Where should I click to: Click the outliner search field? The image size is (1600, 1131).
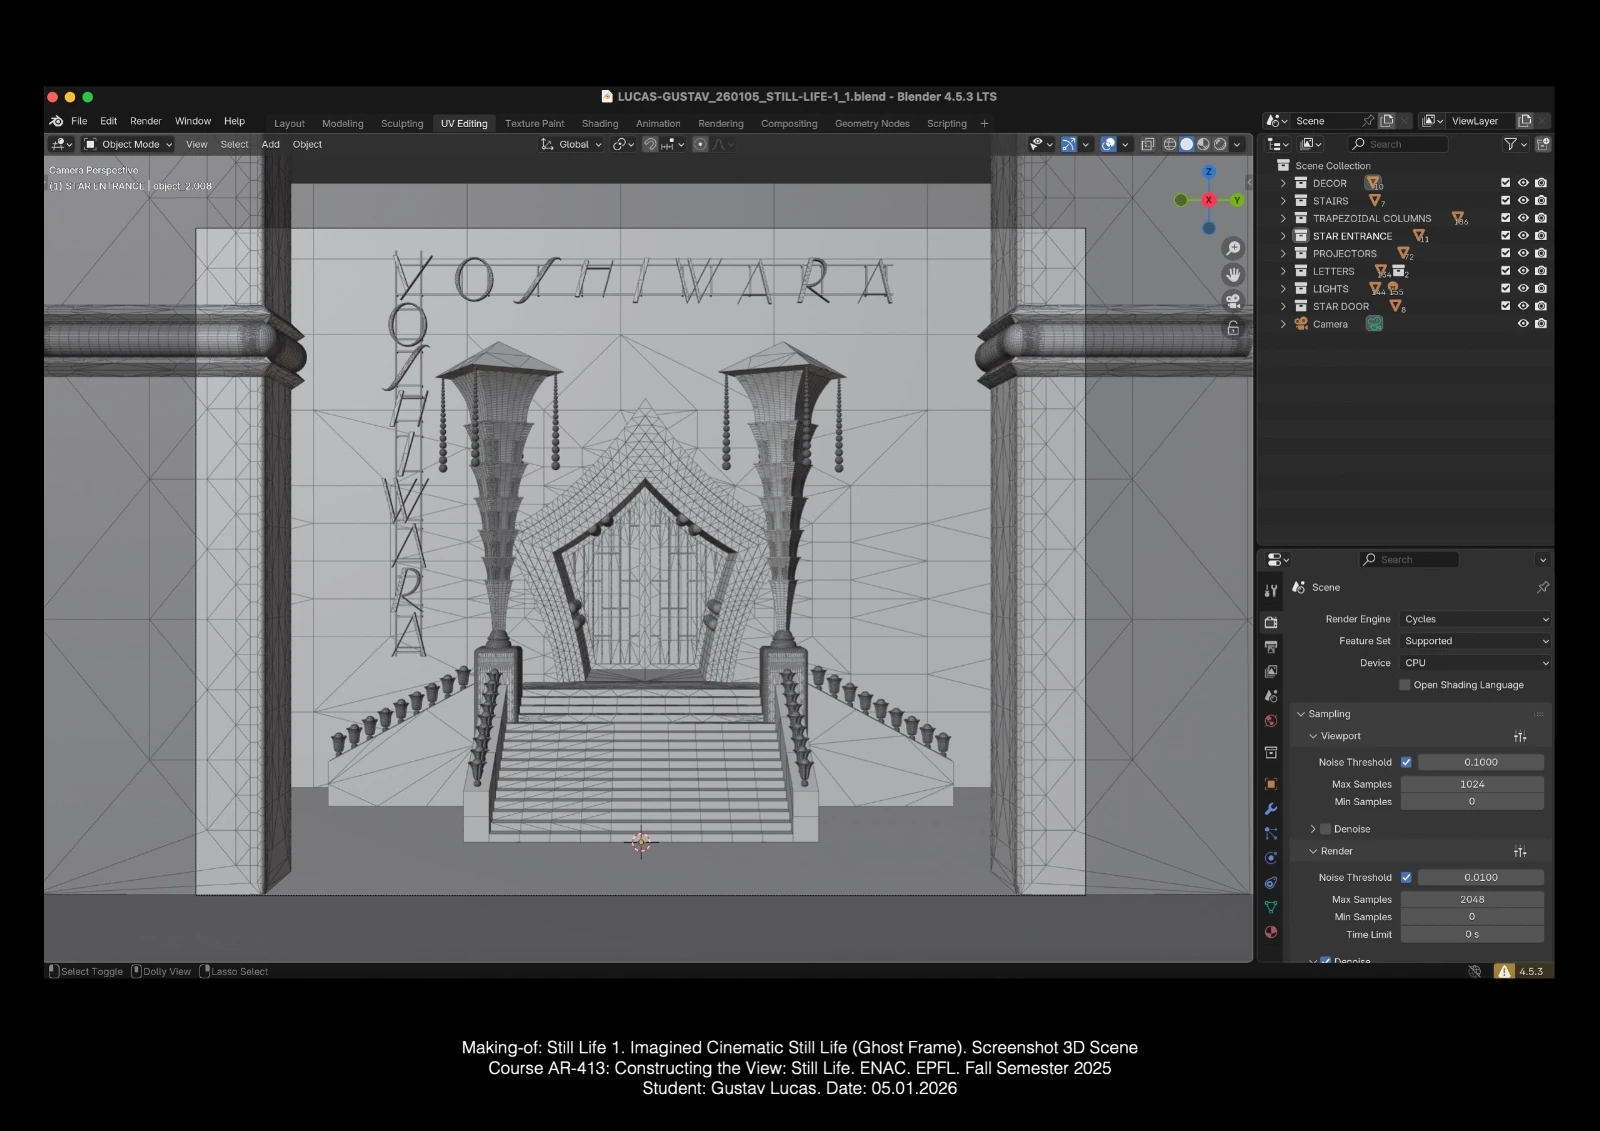point(1398,144)
